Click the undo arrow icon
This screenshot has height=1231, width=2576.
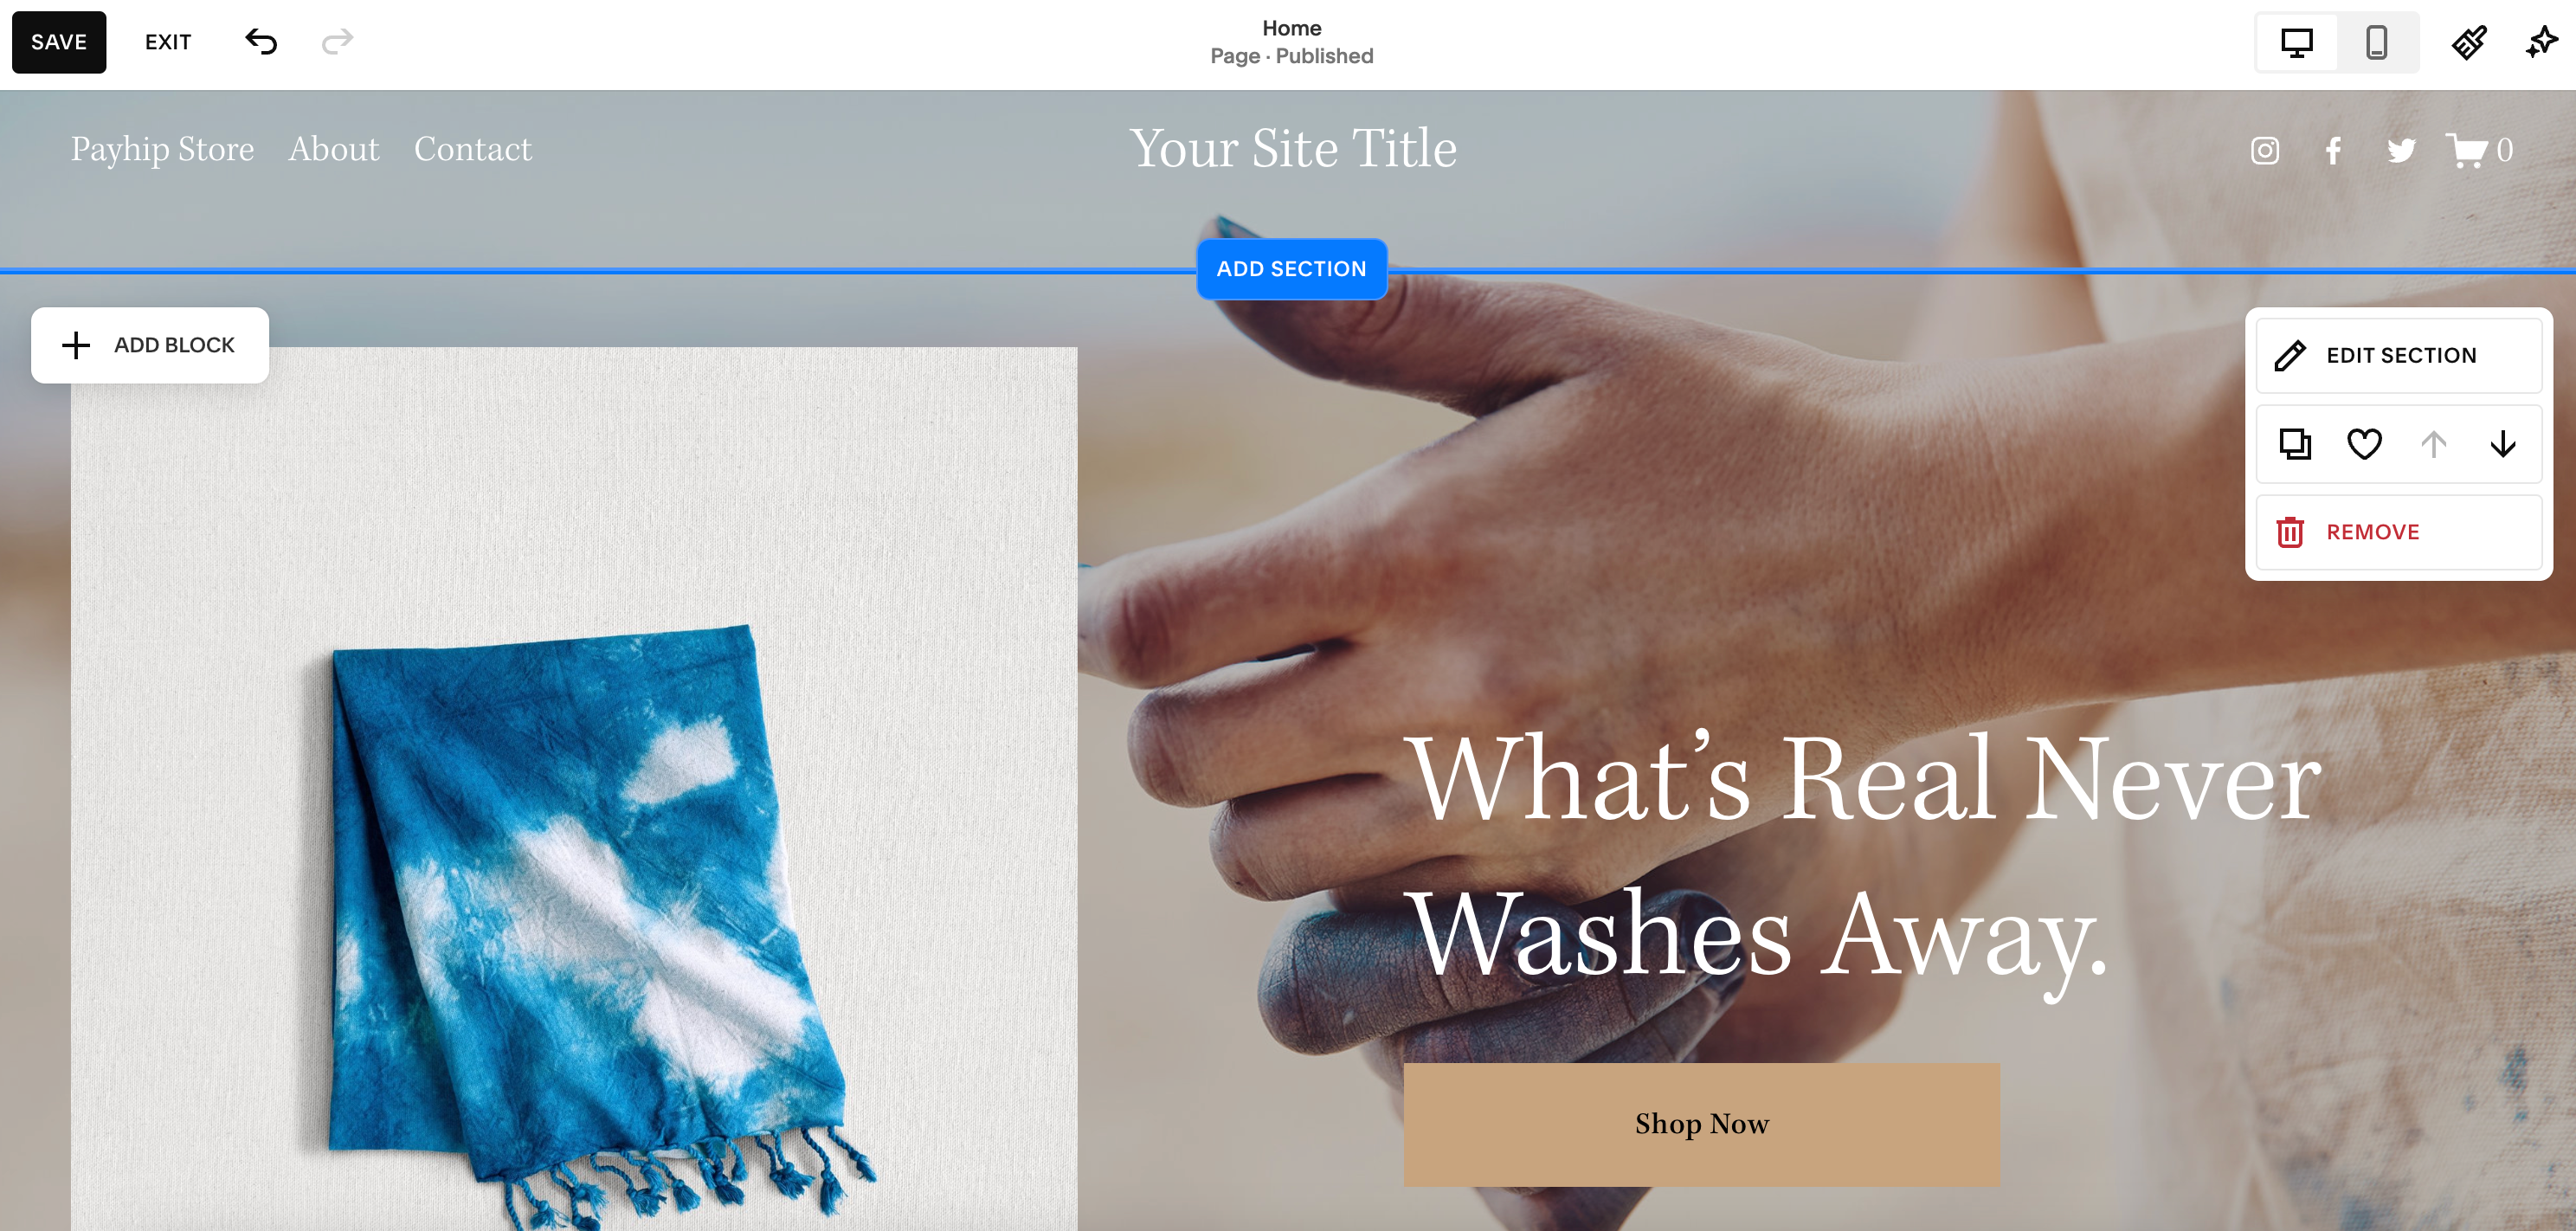click(x=261, y=42)
